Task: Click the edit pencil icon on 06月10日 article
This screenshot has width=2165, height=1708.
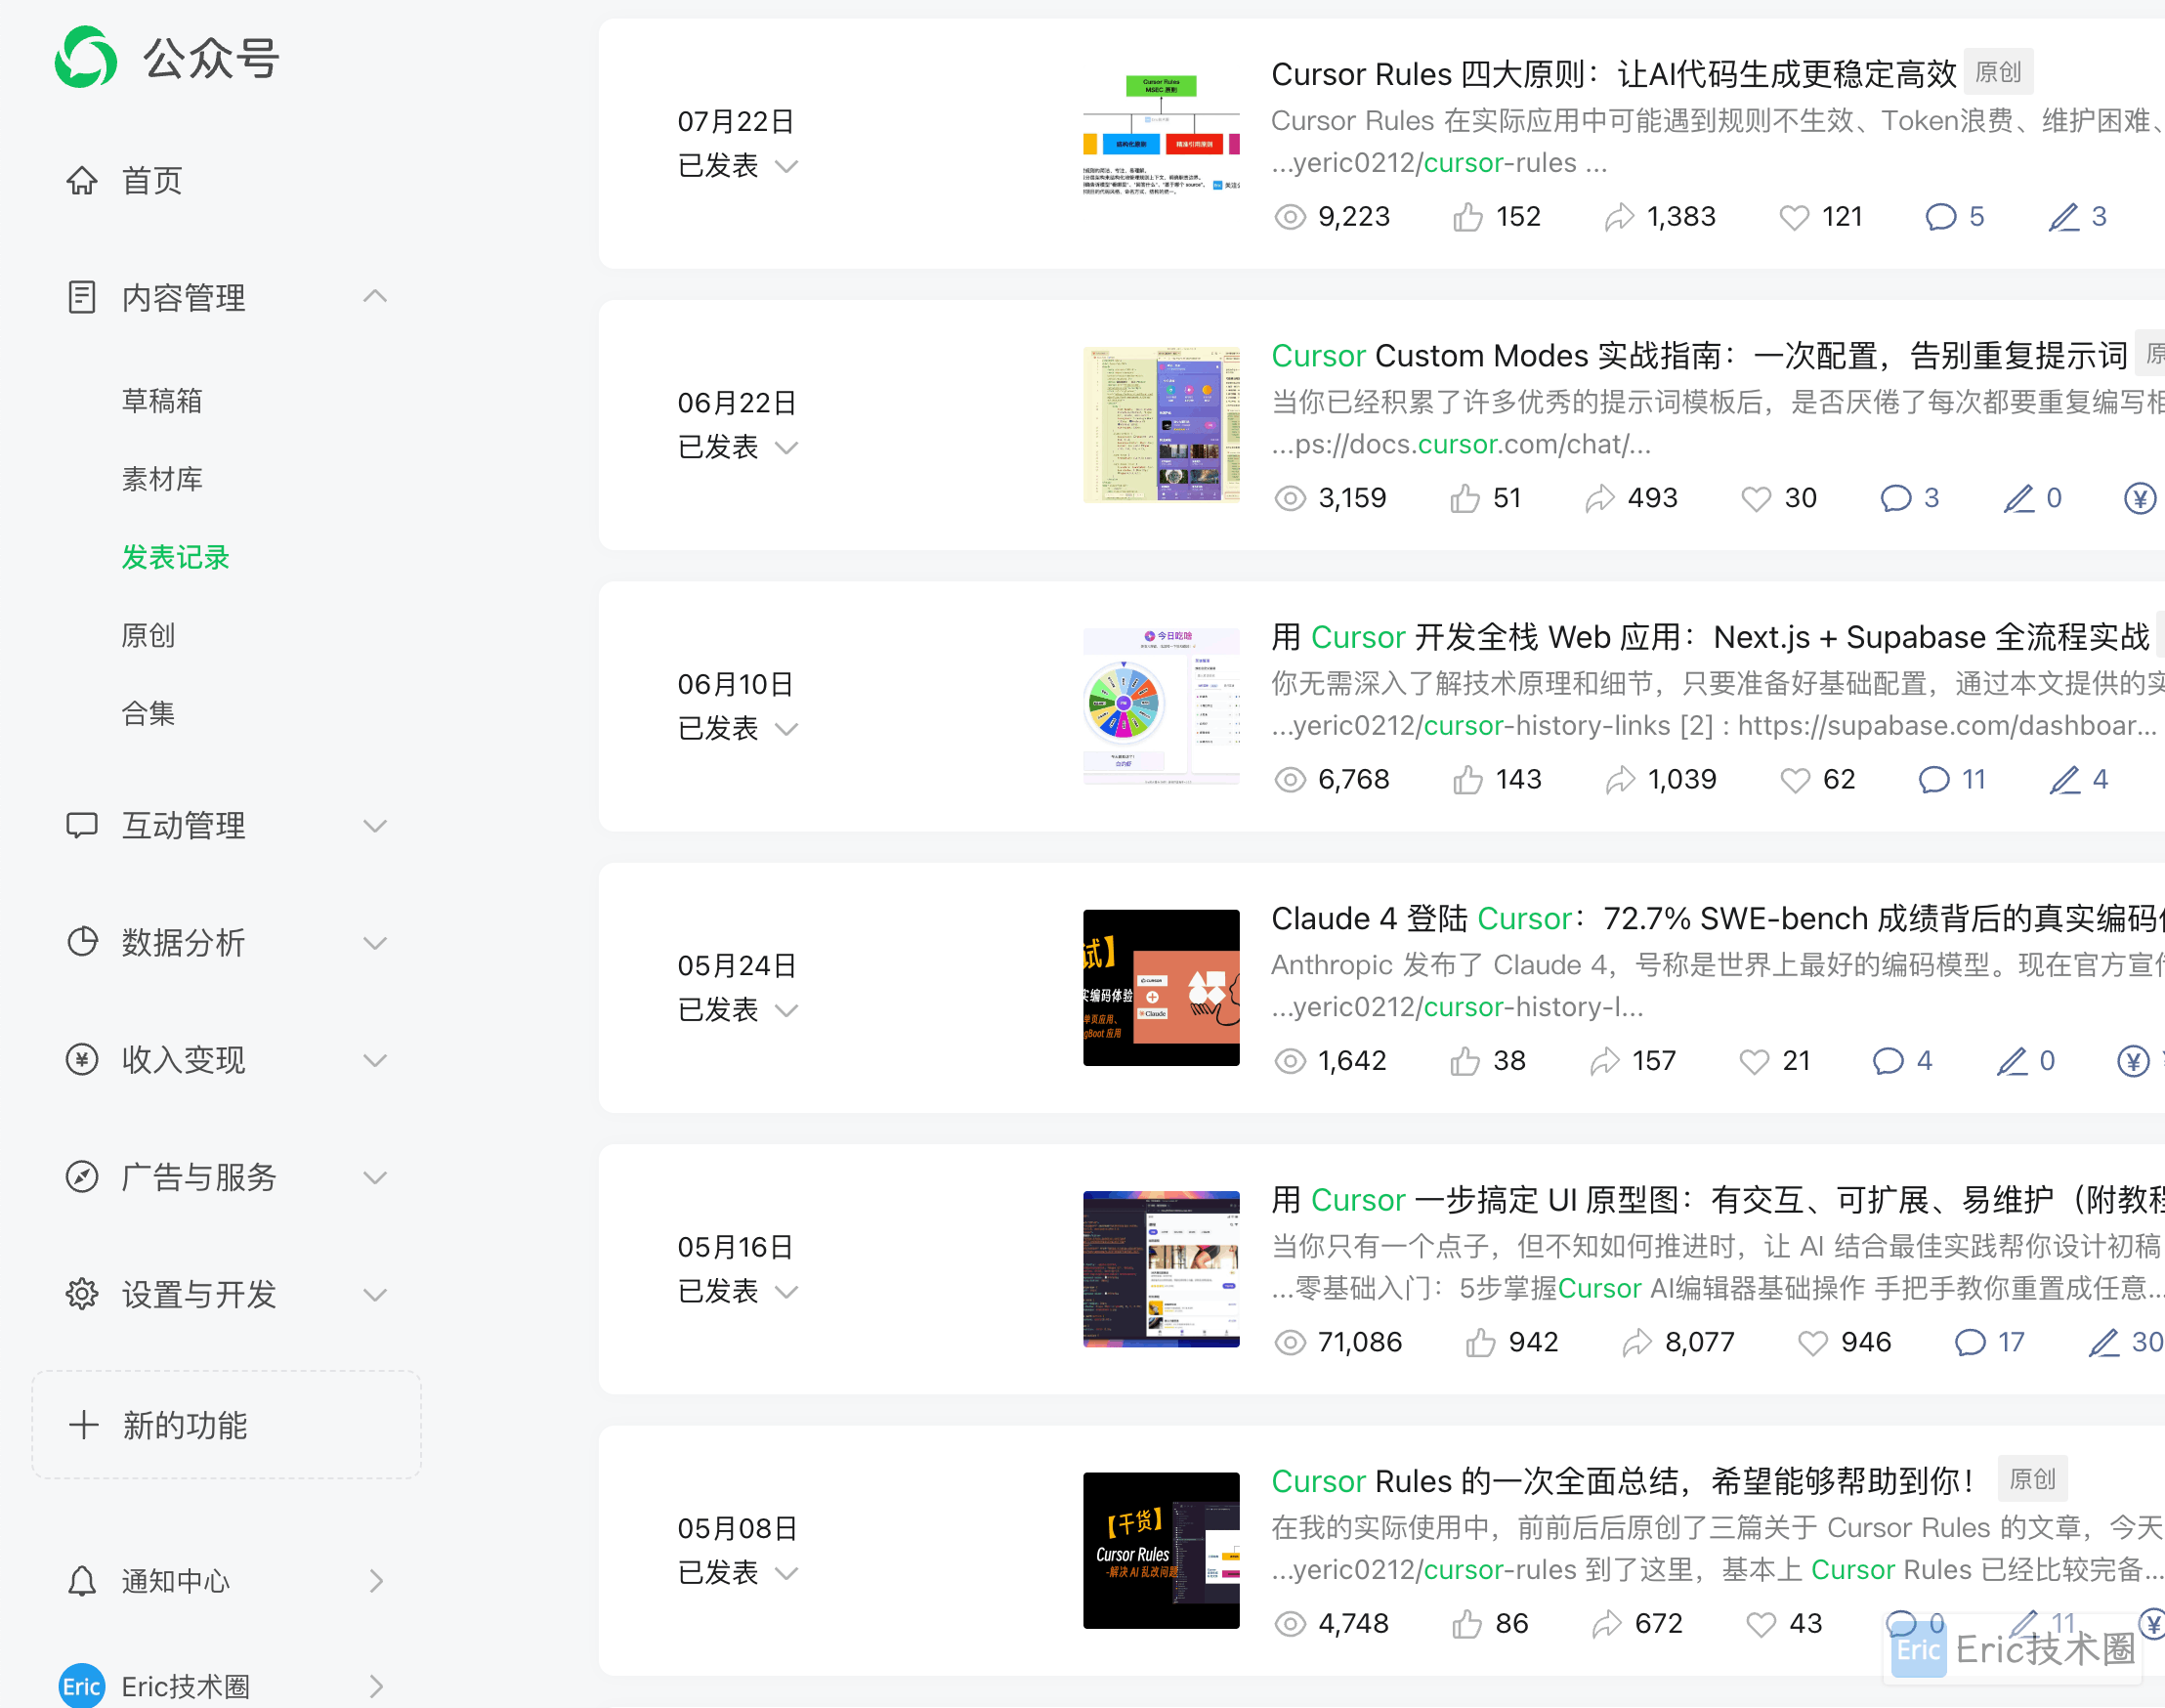Action: (2064, 779)
